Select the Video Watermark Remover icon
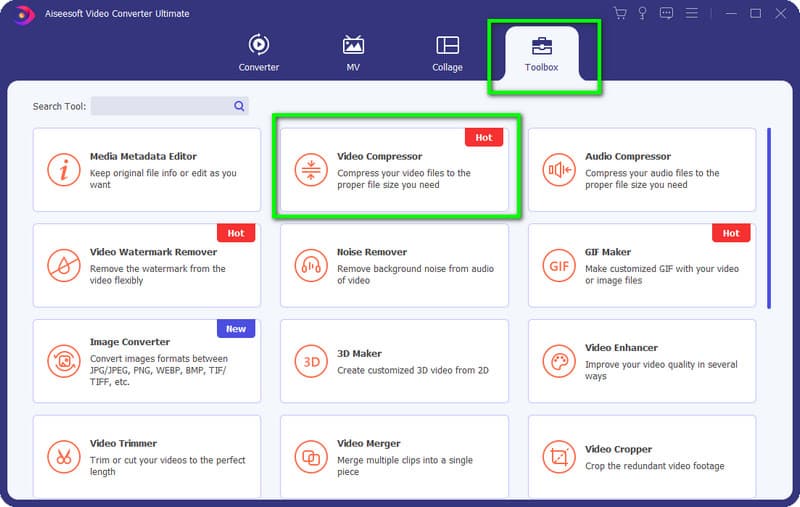The height and width of the screenshot is (507, 800). 64,266
